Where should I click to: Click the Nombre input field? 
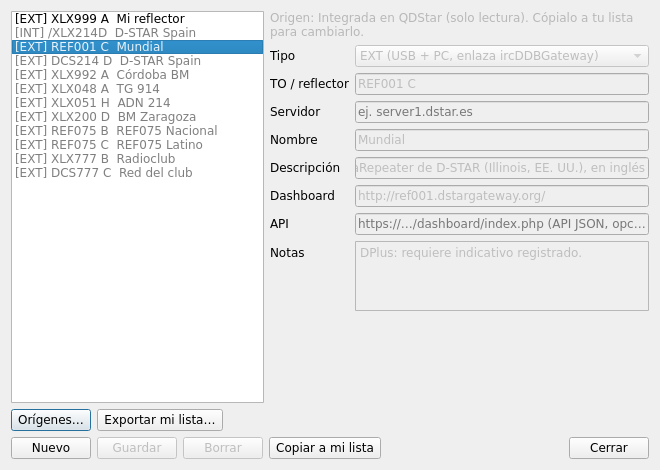(x=501, y=140)
